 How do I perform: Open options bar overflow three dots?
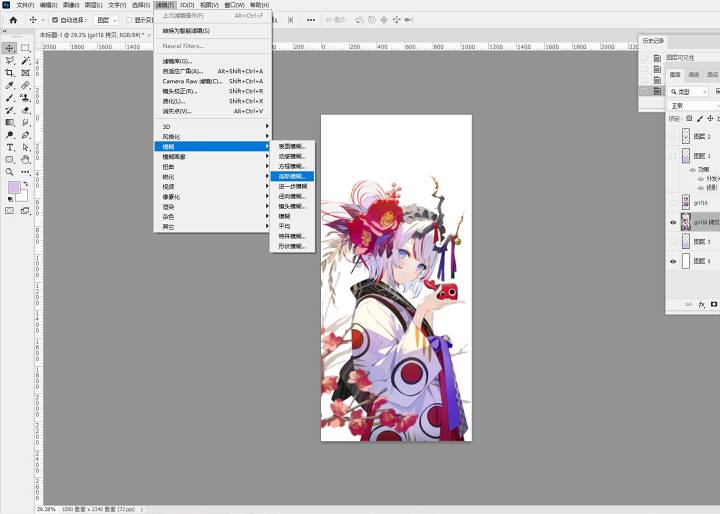311,20
